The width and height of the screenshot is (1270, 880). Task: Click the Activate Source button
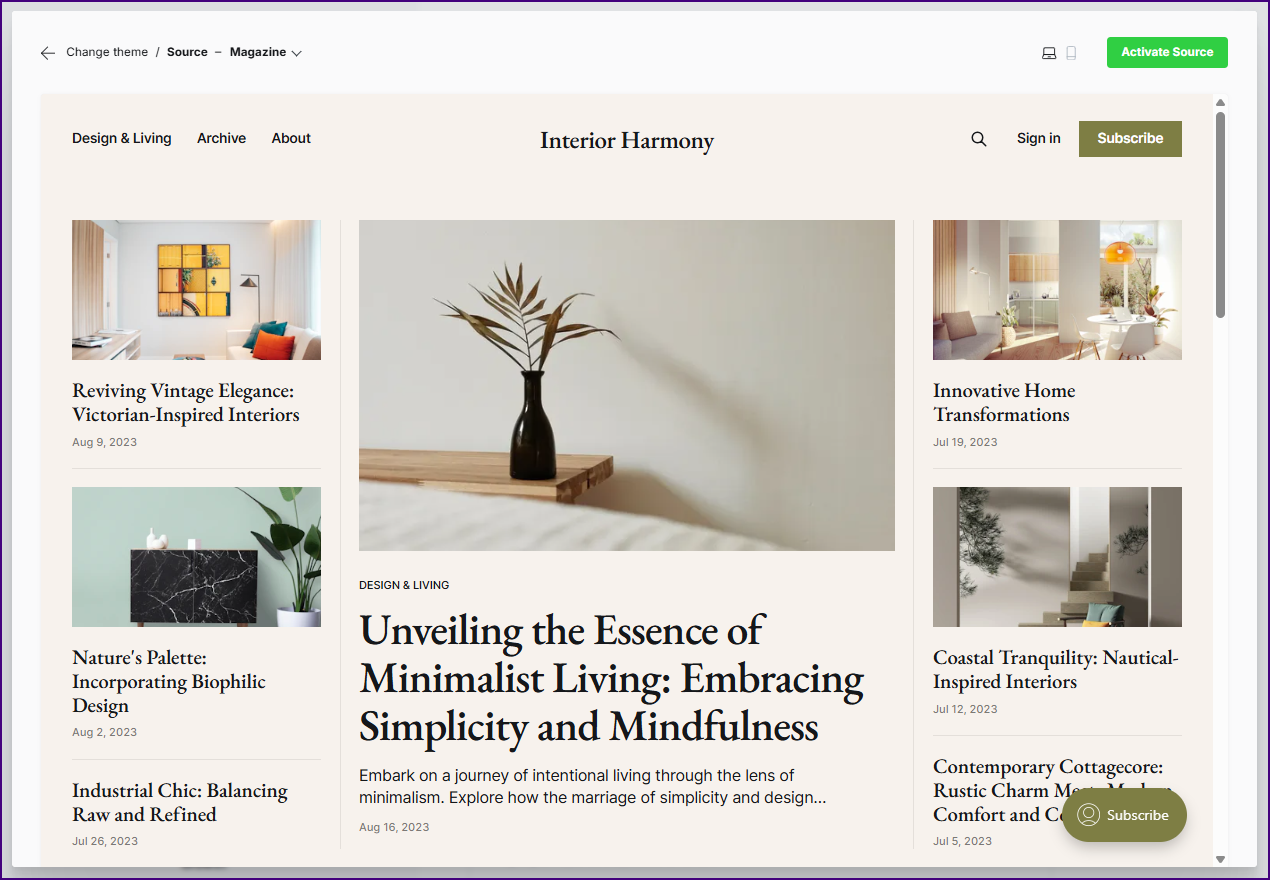[1167, 52]
